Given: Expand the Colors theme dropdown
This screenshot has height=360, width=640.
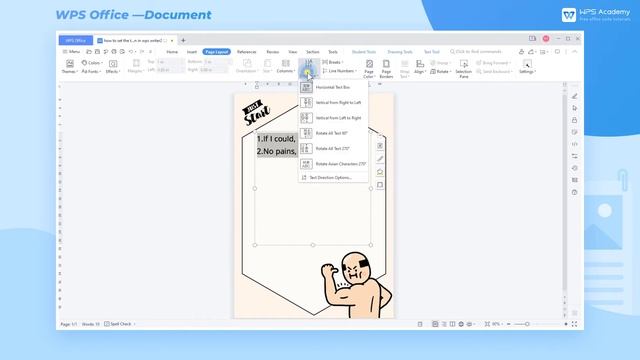Looking at the screenshot, I should (x=92, y=63).
